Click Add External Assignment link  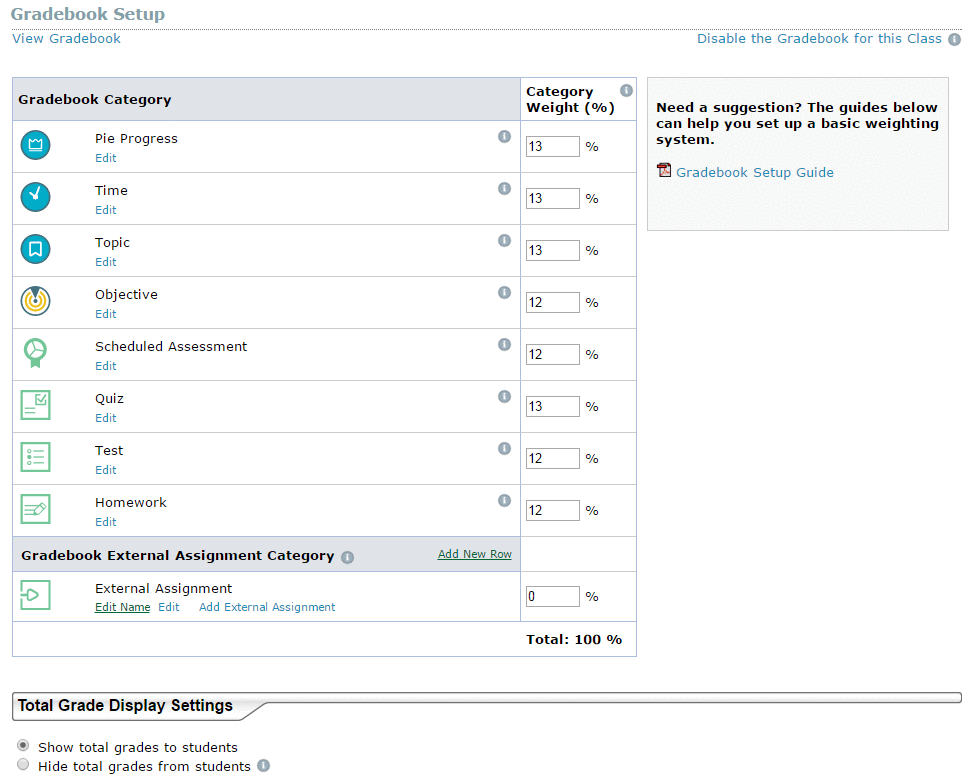coord(267,607)
